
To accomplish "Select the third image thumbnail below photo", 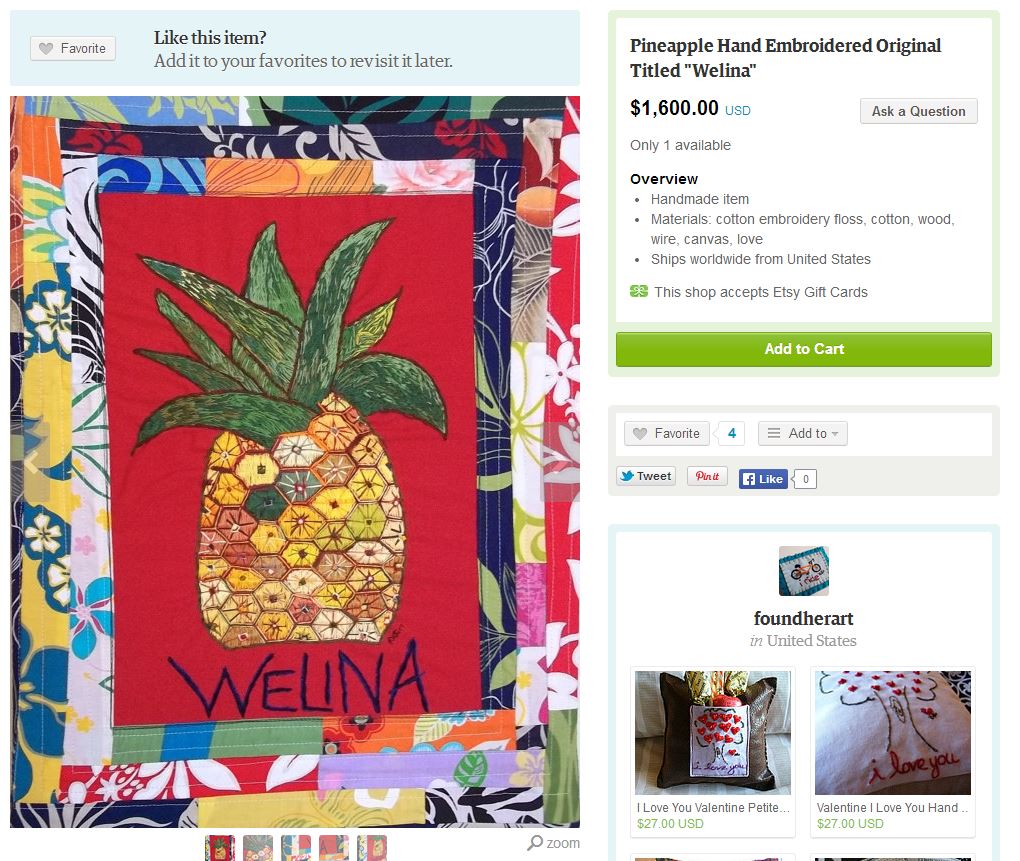I will 296,848.
